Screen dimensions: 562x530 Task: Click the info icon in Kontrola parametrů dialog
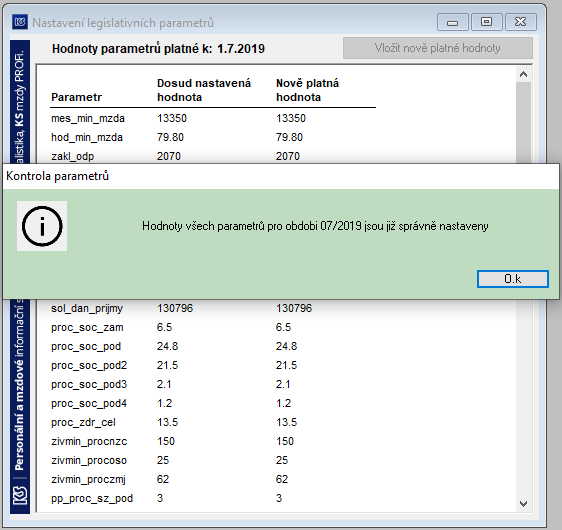42,226
